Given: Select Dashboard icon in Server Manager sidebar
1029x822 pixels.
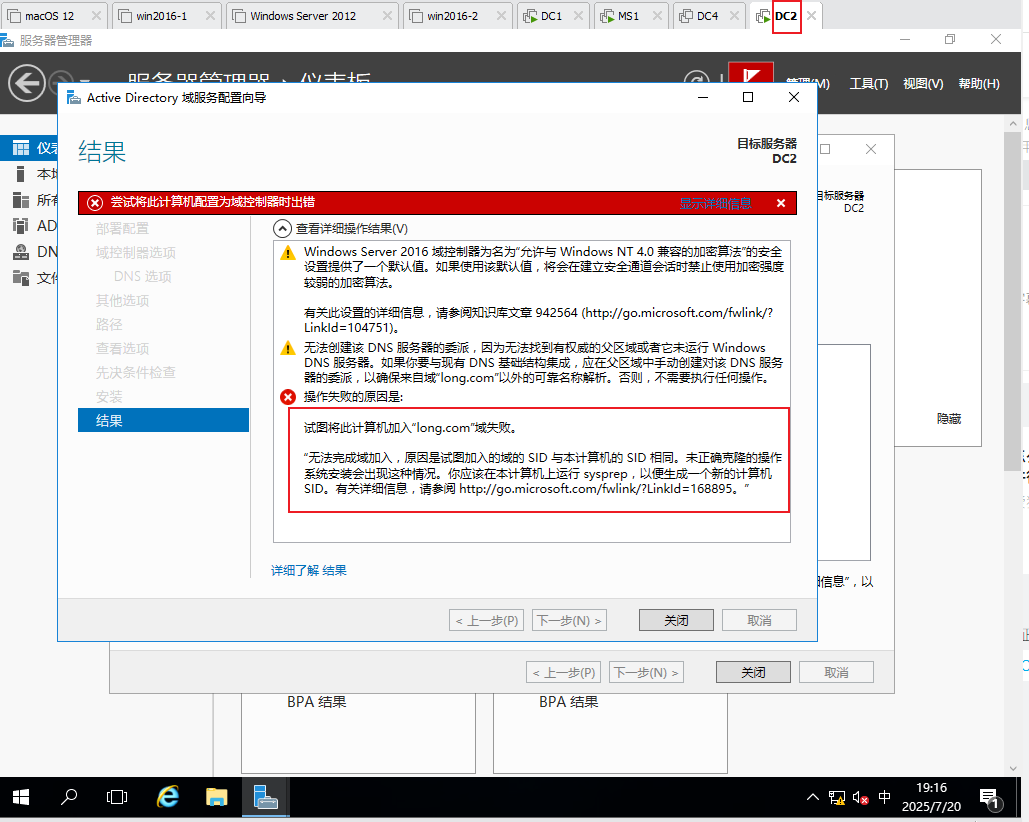Looking at the screenshot, I should pos(21,148).
